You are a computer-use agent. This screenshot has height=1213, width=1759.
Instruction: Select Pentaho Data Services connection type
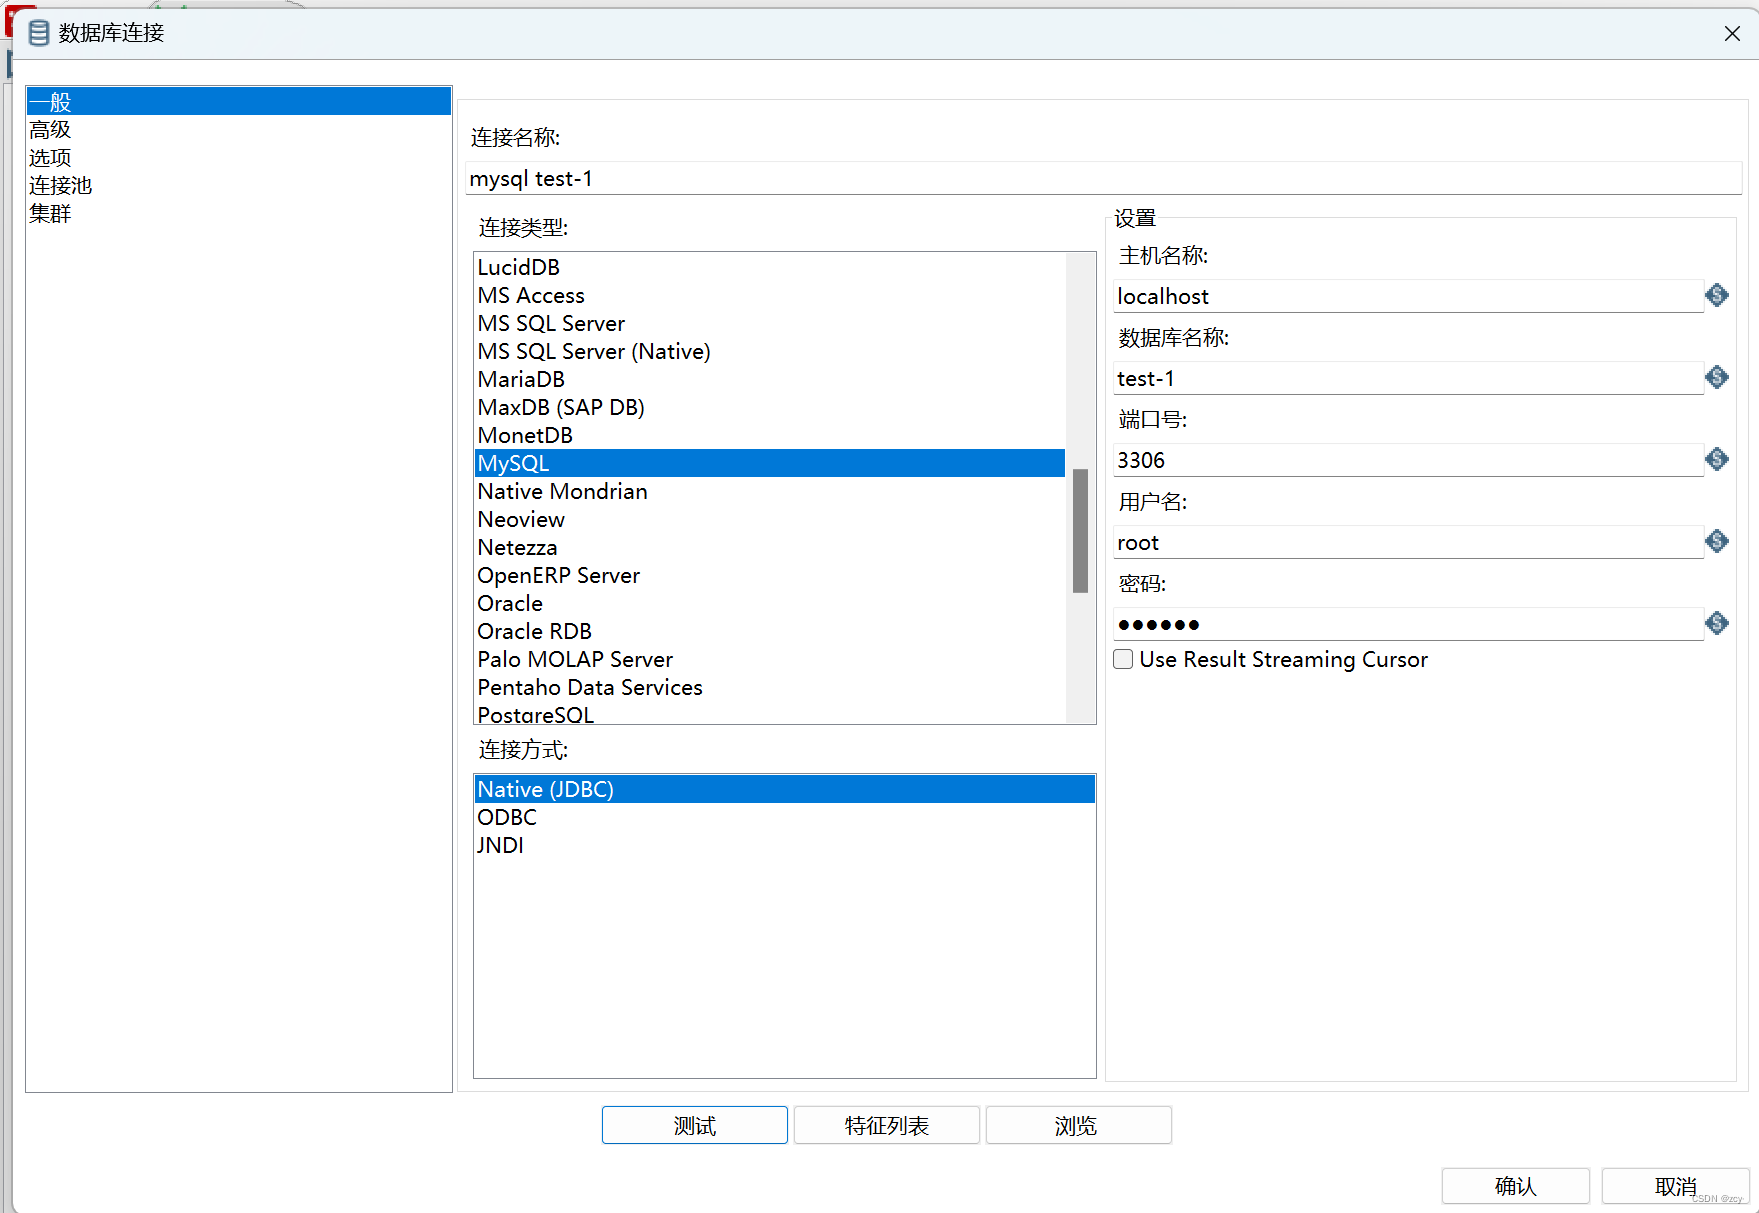[x=770, y=687]
